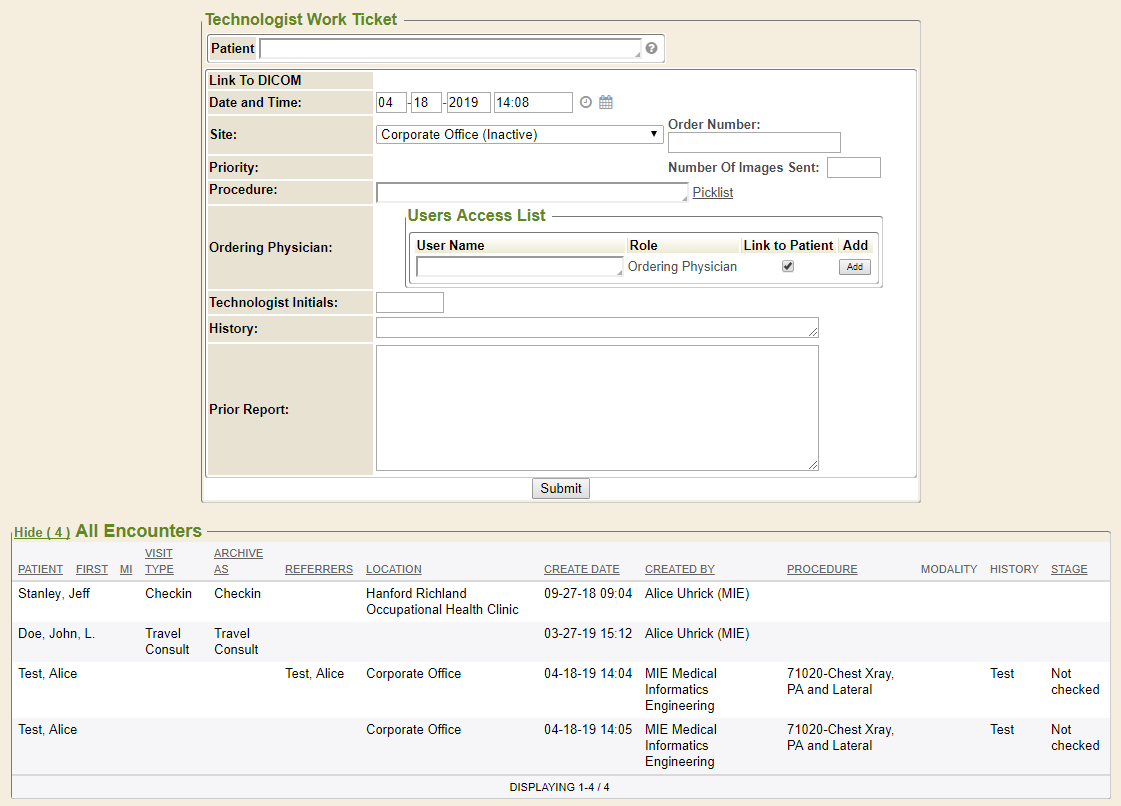This screenshot has height=806, width=1121.
Task: Open the calendar date picker icon
Action: (x=606, y=102)
